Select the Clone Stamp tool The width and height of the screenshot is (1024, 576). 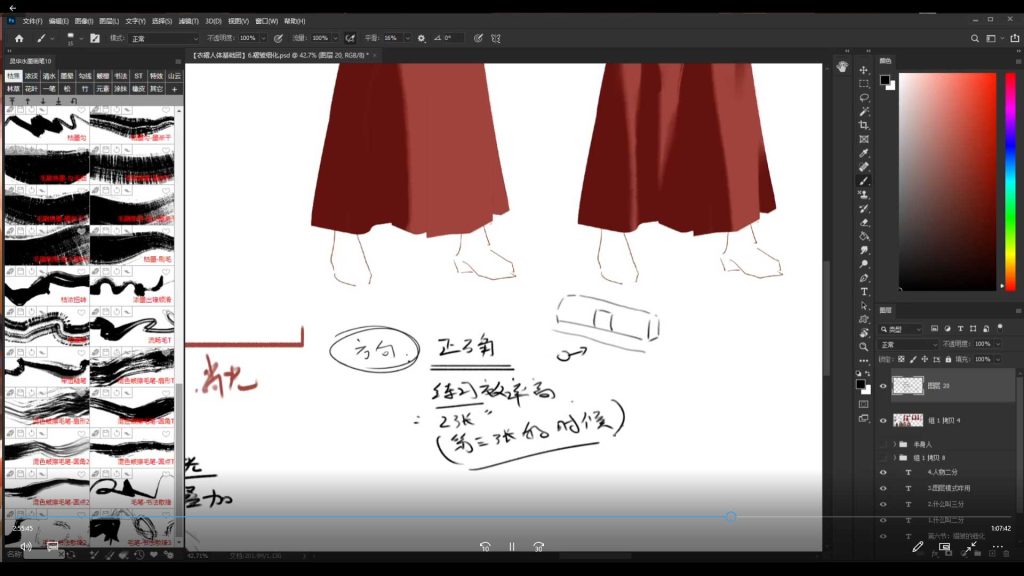click(863, 195)
